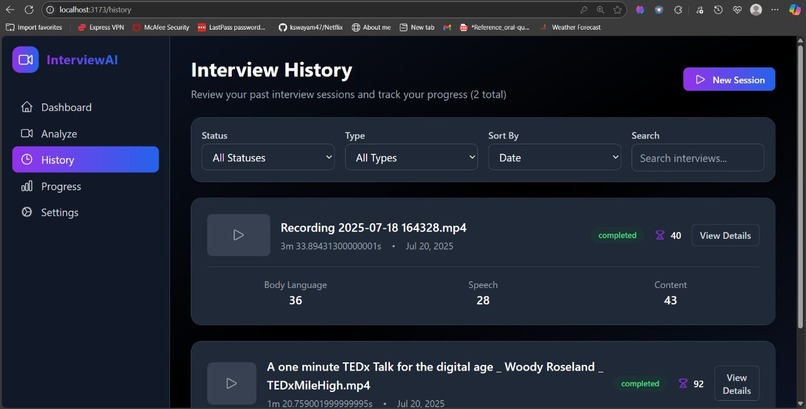Open the kswayam47/Netflix GitHub bookmark

coord(310,27)
